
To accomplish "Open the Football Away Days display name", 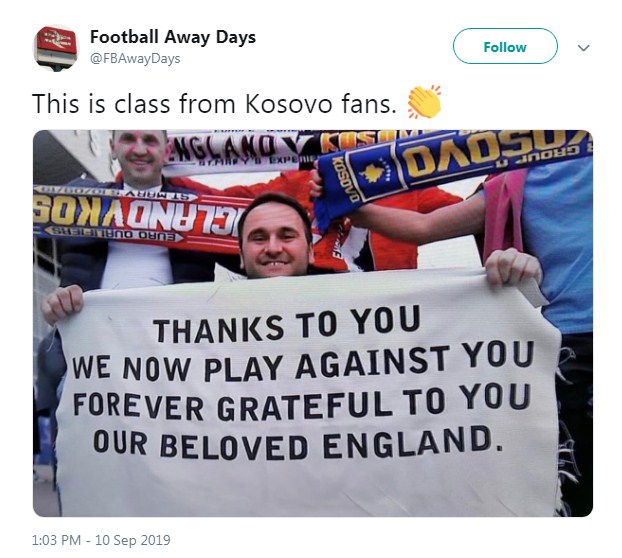I will tap(173, 37).
